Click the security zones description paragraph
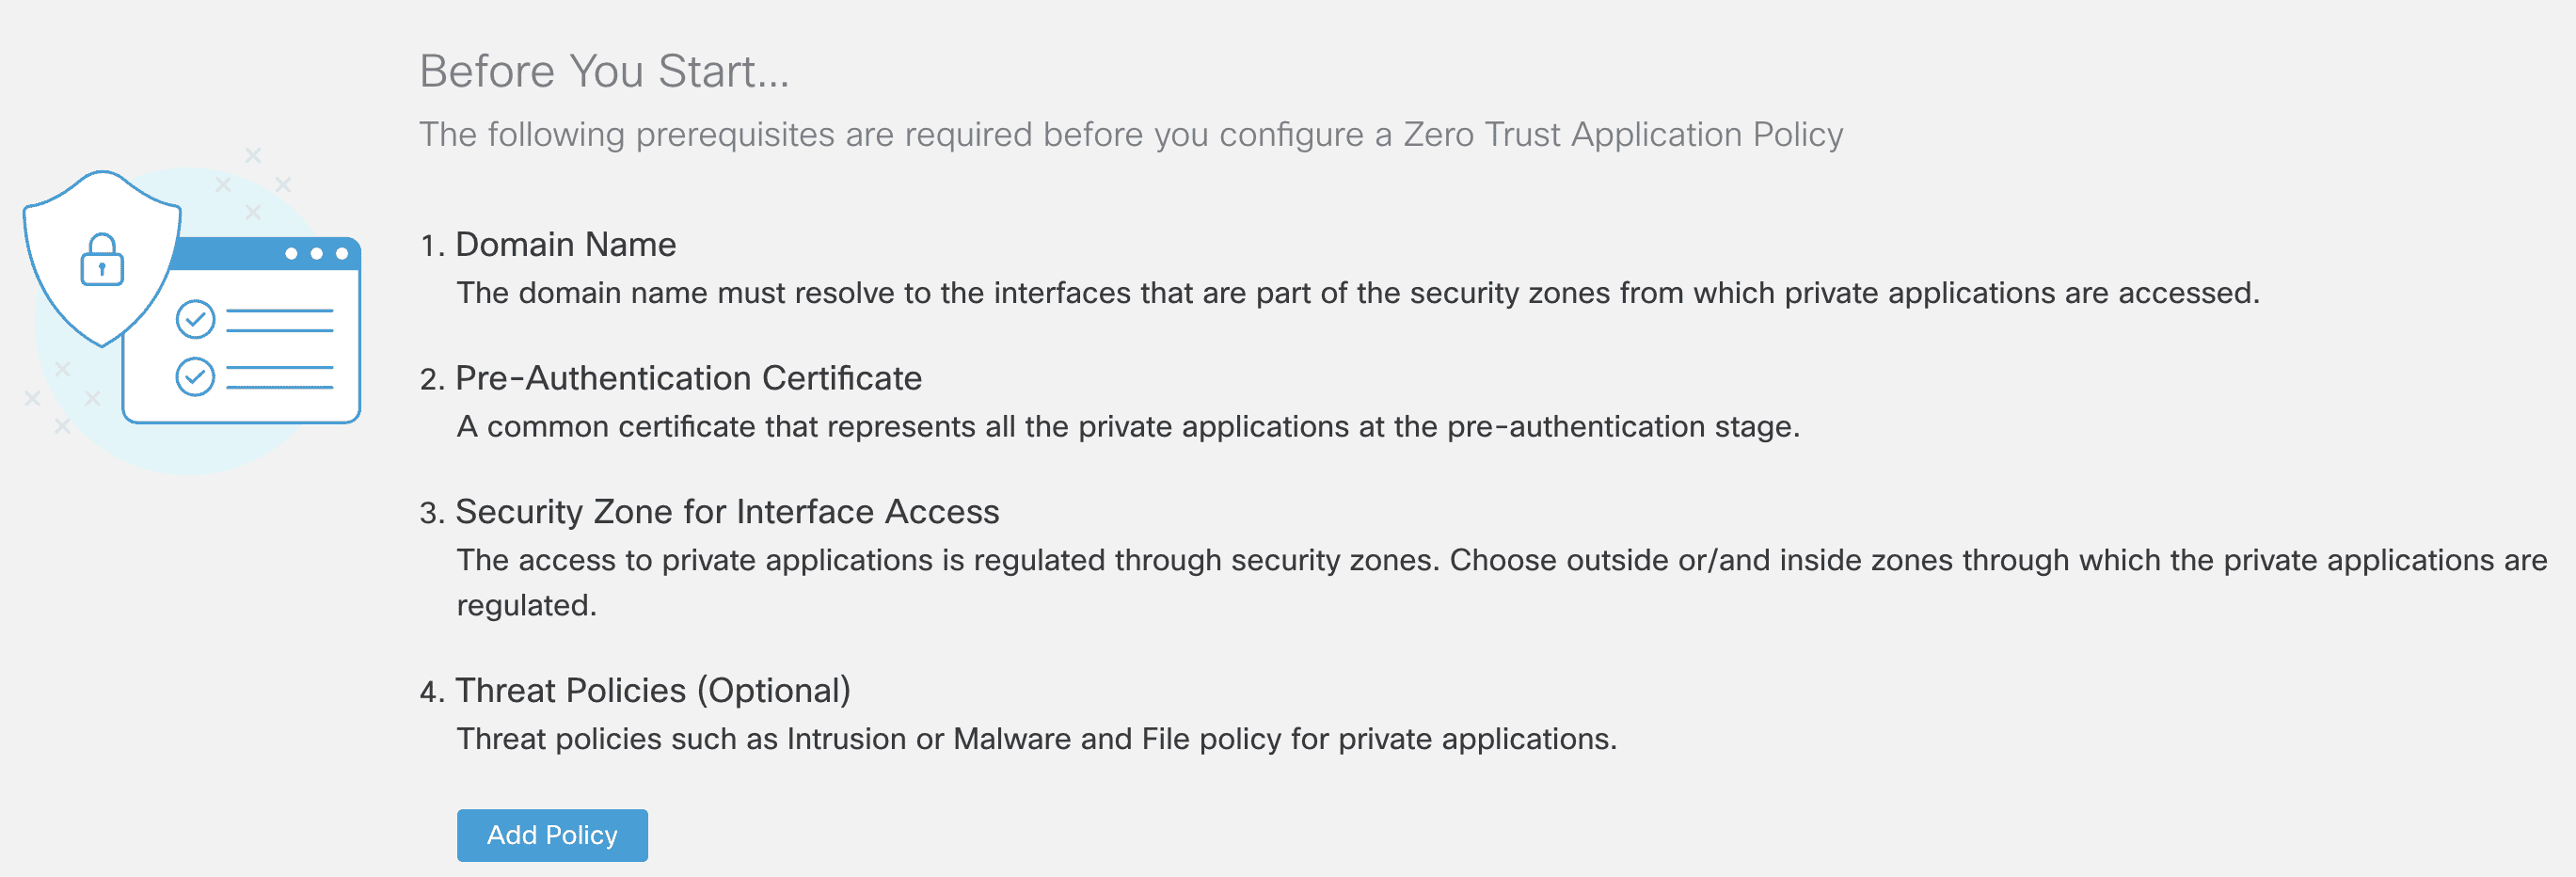The width and height of the screenshot is (2576, 877). (x=1500, y=561)
